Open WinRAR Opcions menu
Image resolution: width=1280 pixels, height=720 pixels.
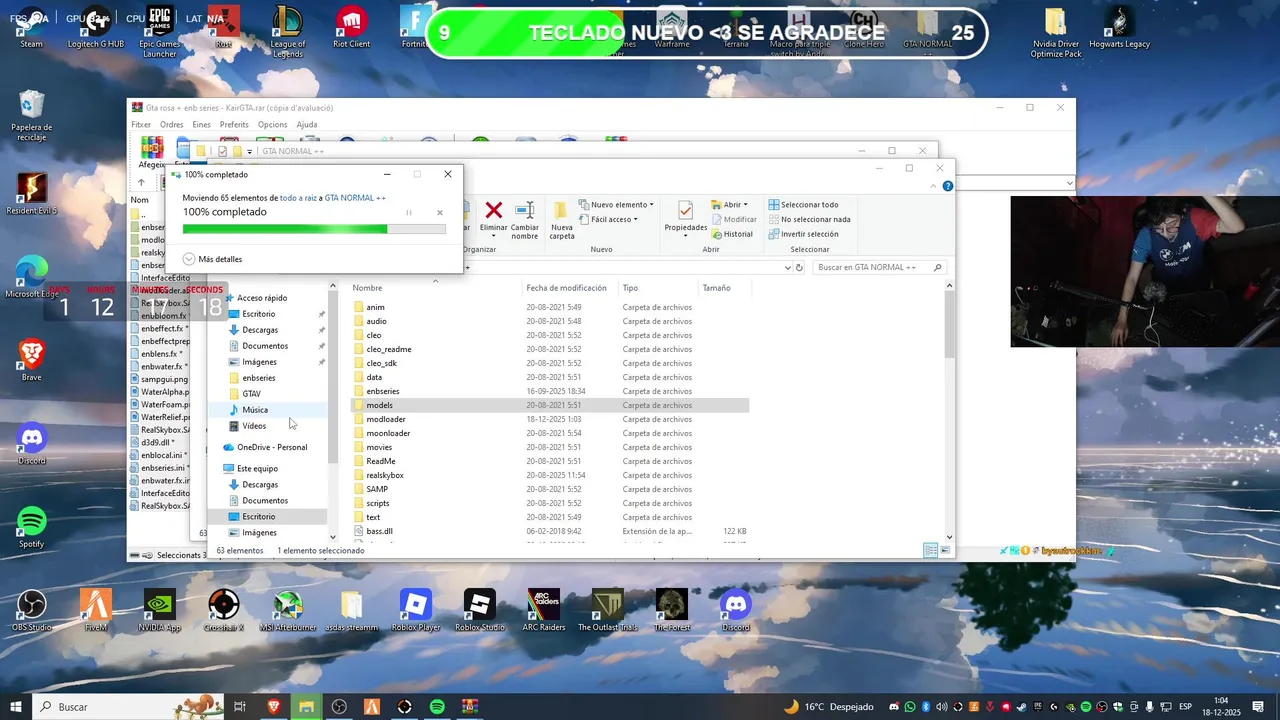(272, 125)
